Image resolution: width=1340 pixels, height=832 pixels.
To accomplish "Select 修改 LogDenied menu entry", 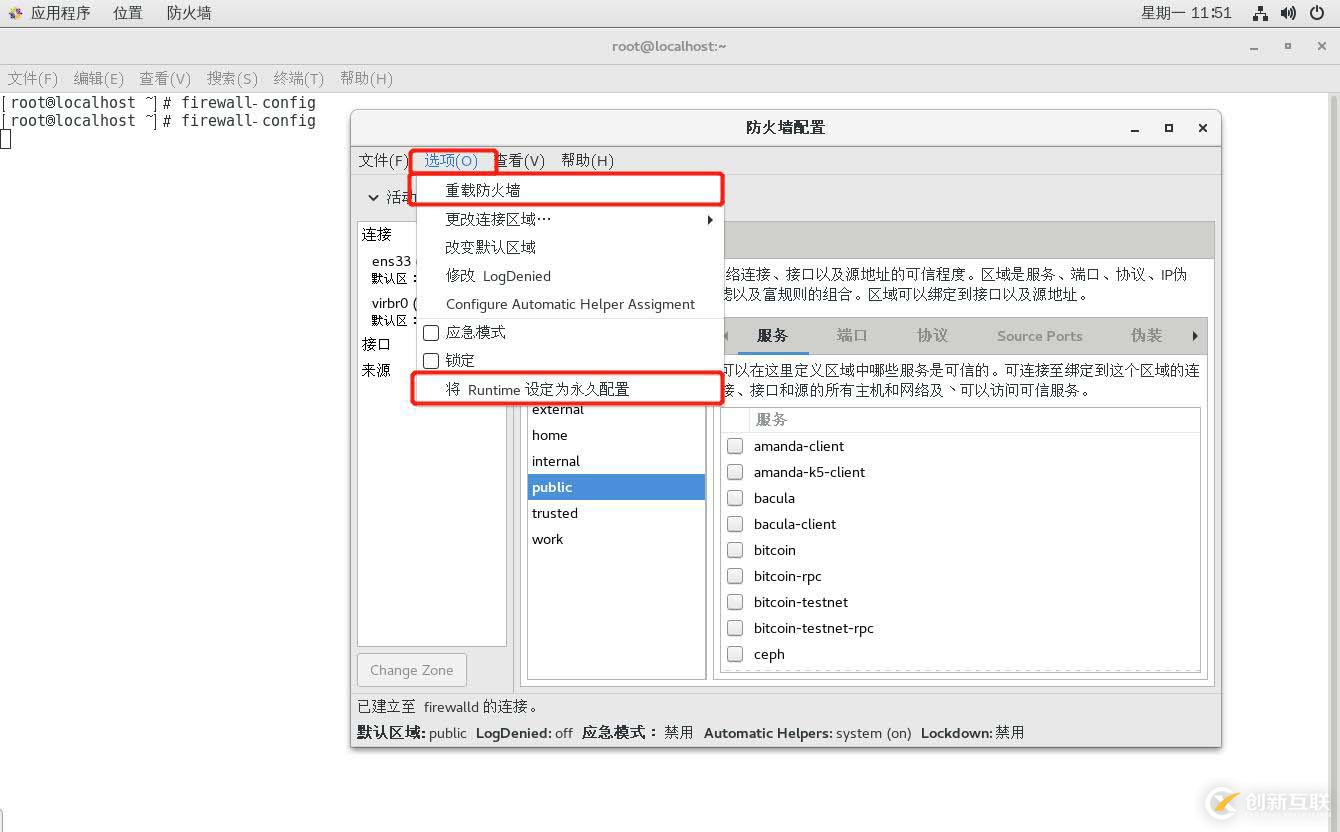I will tap(569, 276).
